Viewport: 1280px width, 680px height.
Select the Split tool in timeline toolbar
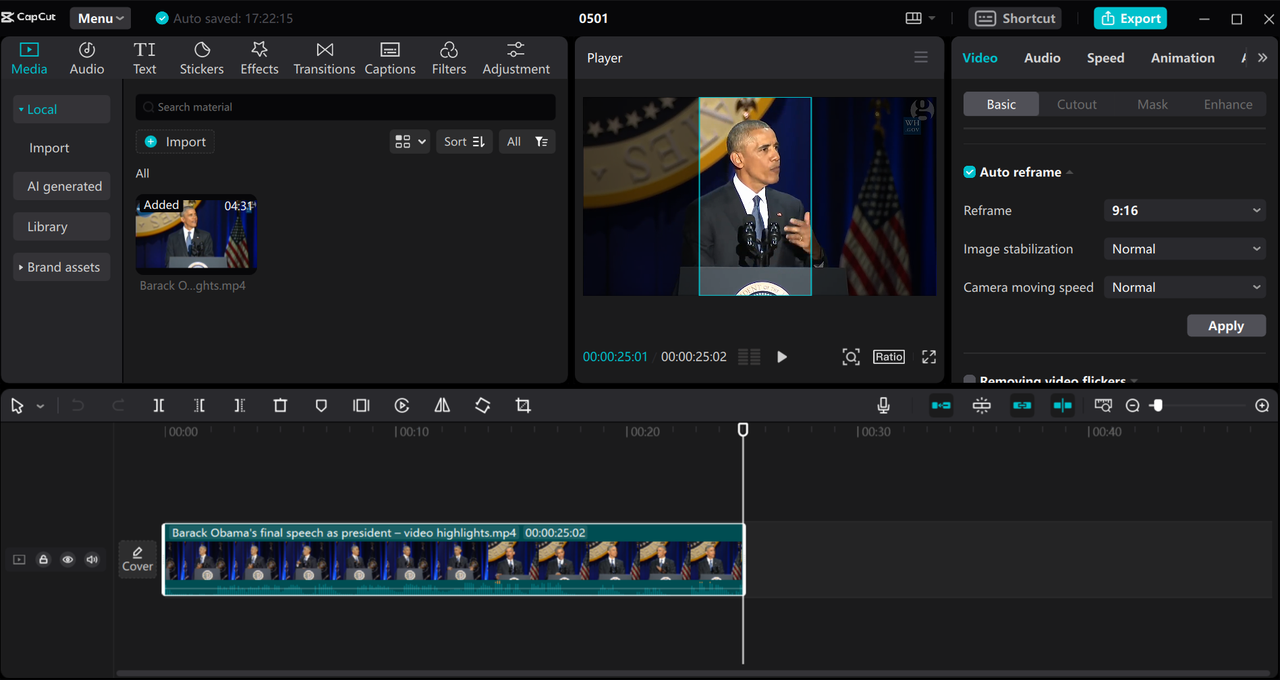[159, 405]
